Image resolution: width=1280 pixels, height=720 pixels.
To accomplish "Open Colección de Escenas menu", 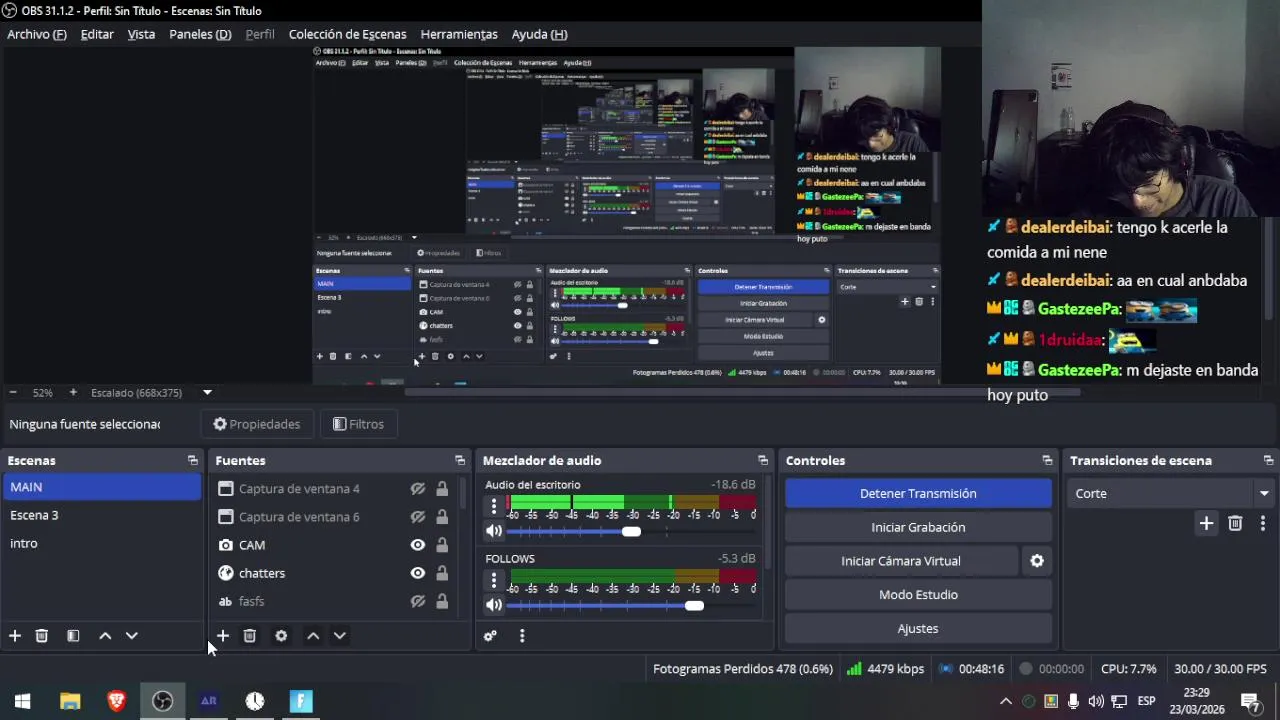I will tap(347, 34).
